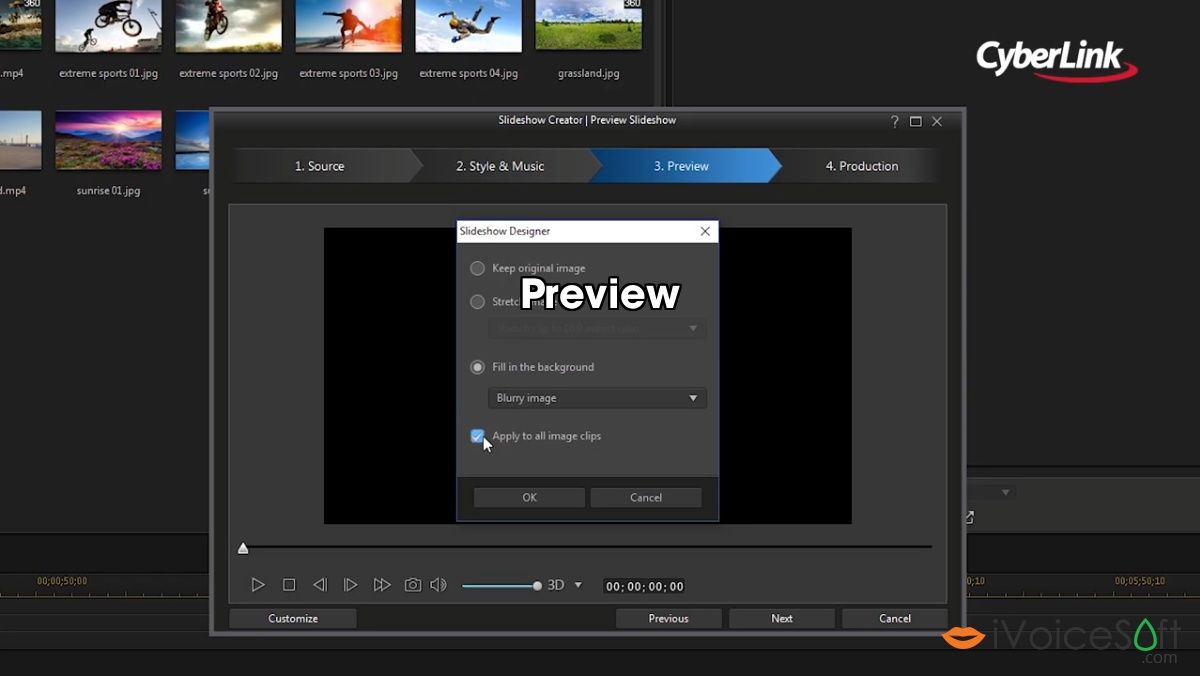Switch to the 2. Style & Music step
This screenshot has height=676, width=1200.
500,166
